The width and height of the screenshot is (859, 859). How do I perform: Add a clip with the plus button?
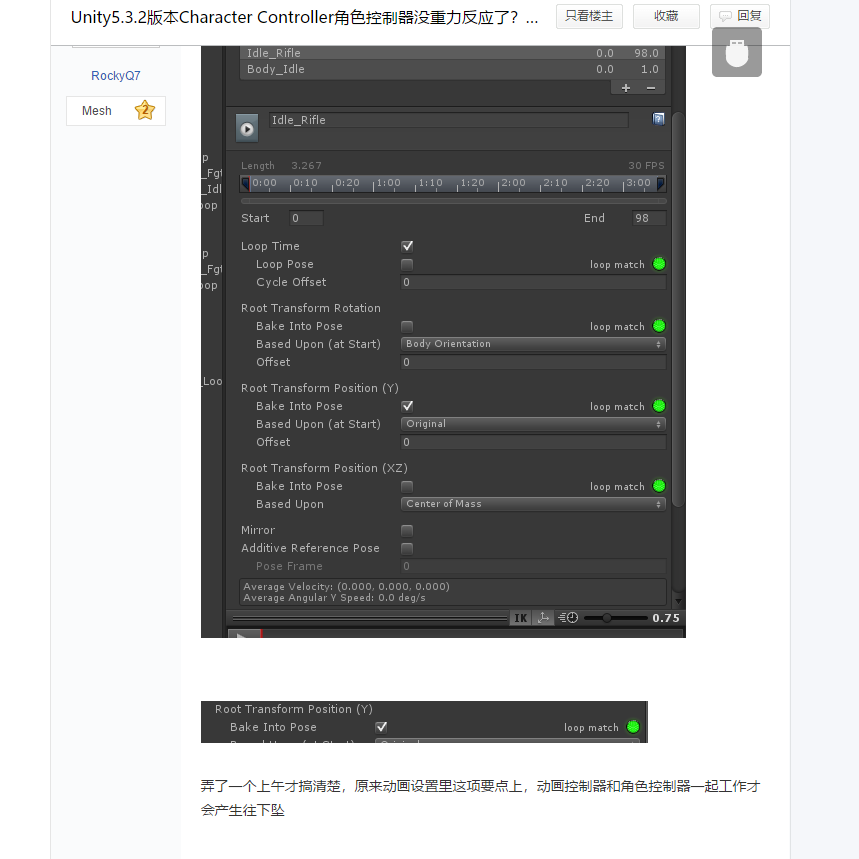click(626, 88)
